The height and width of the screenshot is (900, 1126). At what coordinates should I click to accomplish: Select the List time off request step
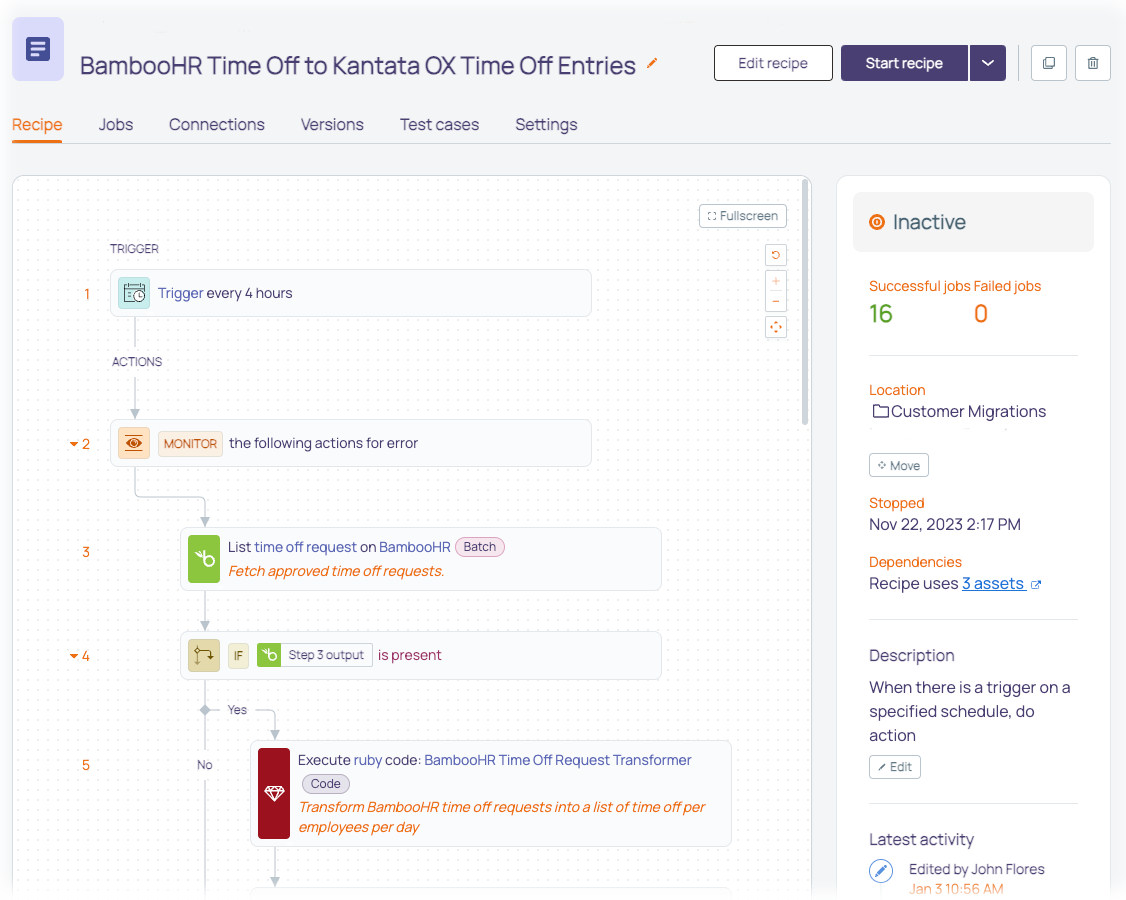(421, 559)
